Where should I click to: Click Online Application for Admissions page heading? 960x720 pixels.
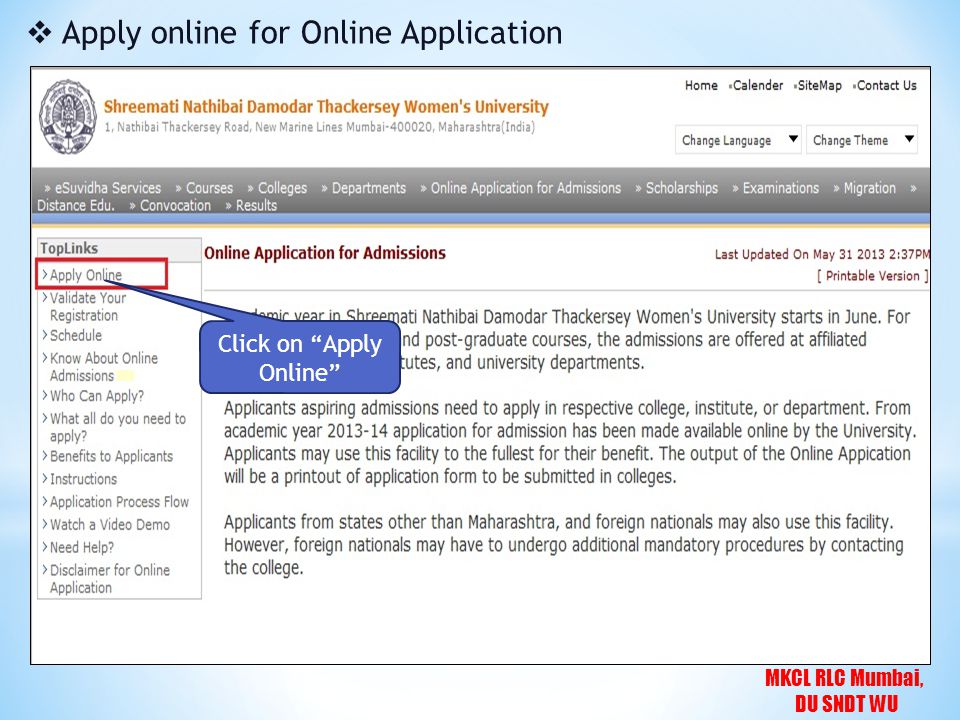(325, 253)
